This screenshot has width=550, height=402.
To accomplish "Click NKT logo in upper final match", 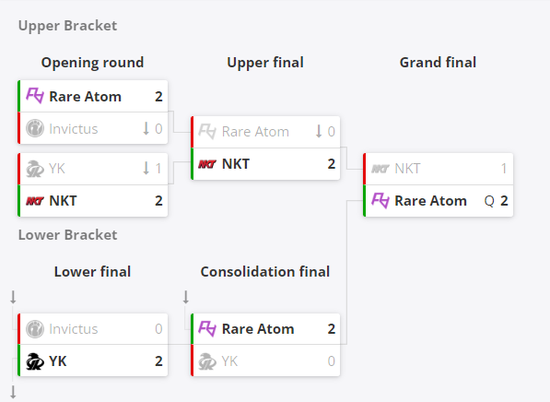I will coord(208,164).
